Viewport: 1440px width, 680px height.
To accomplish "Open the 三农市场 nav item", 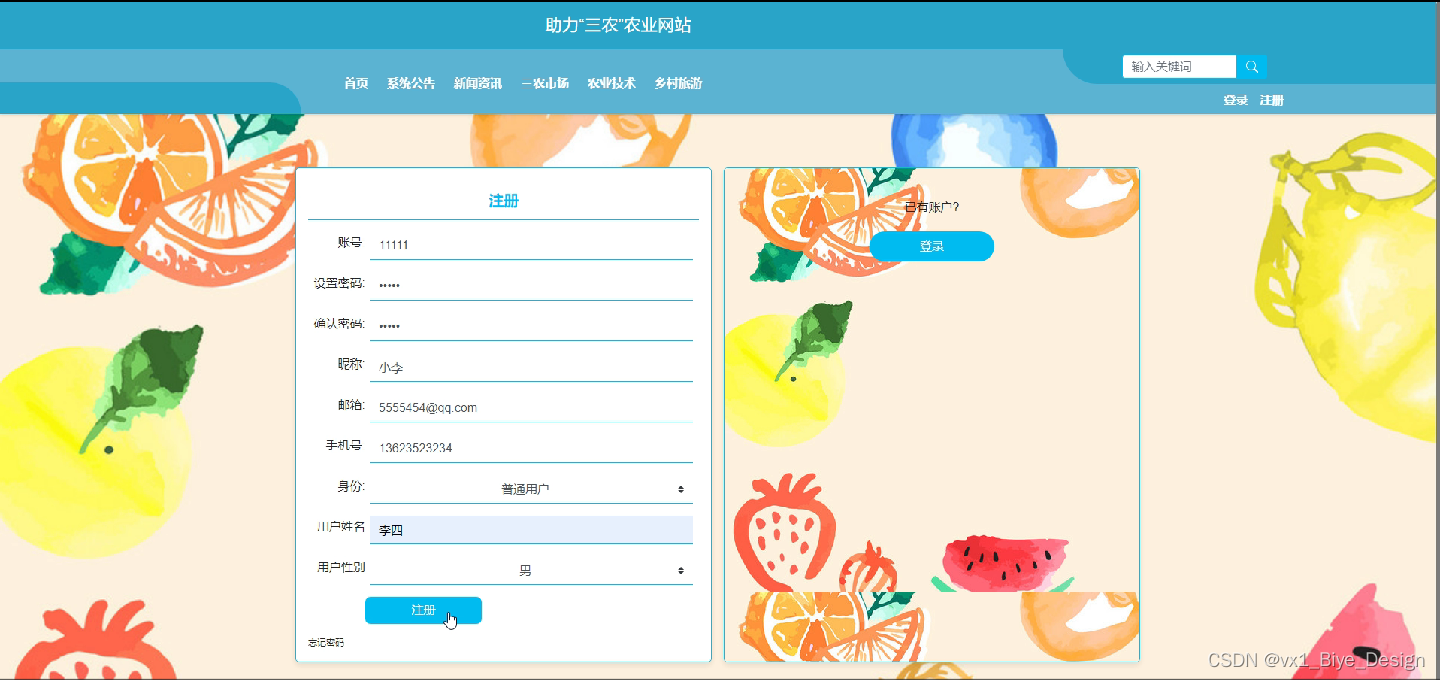I will (x=545, y=83).
